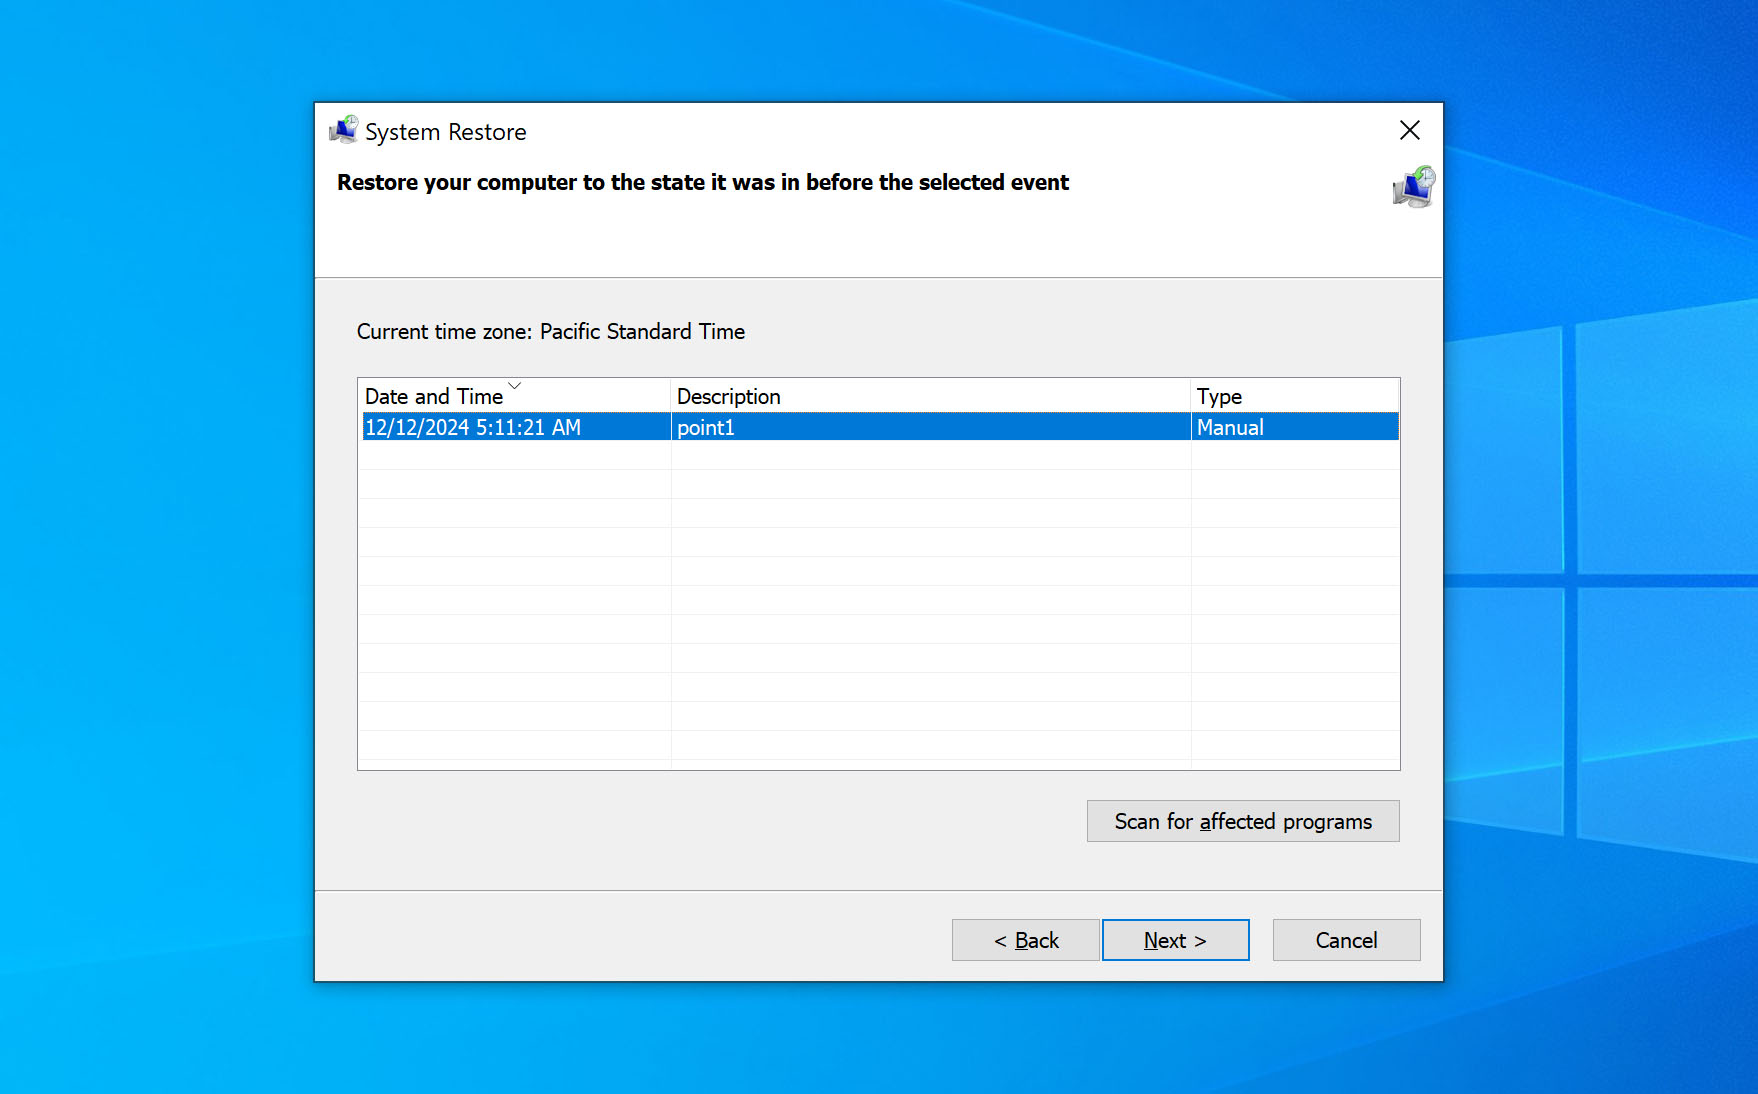Scan for affected programs
The height and width of the screenshot is (1094, 1758).
[1243, 821]
